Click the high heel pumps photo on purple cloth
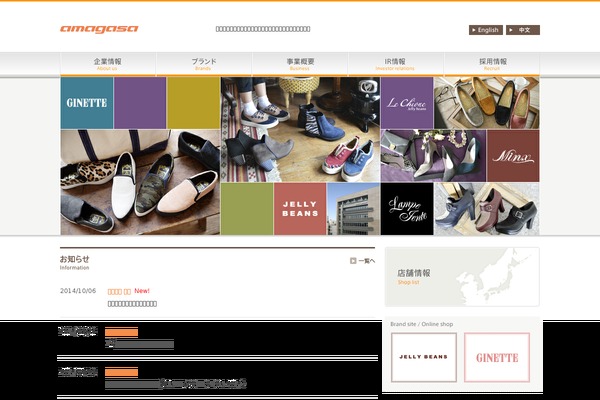This screenshot has height=400, width=600. click(x=433, y=156)
